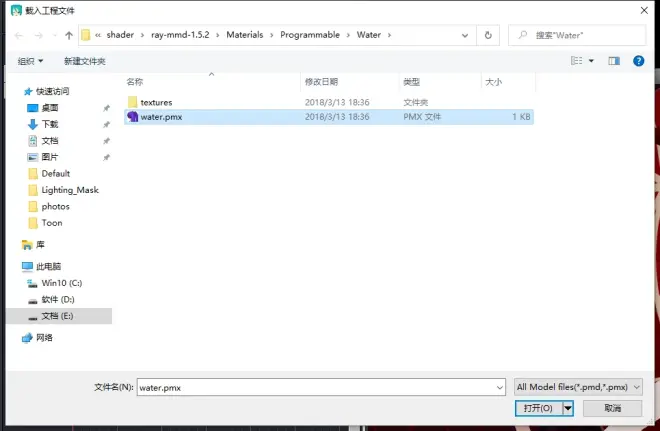
Task: Open 桌面 in the sidebar
Action: point(50,108)
